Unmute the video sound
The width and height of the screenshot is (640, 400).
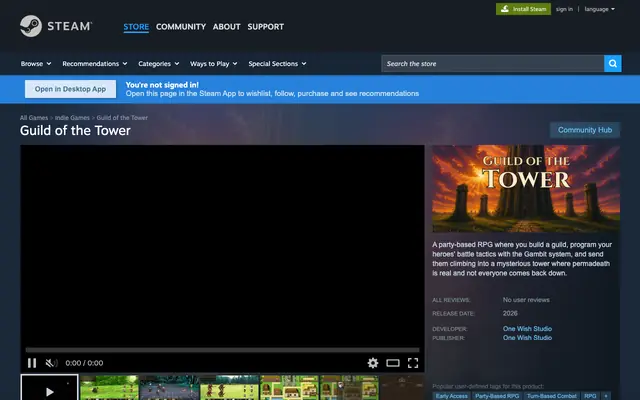point(51,363)
